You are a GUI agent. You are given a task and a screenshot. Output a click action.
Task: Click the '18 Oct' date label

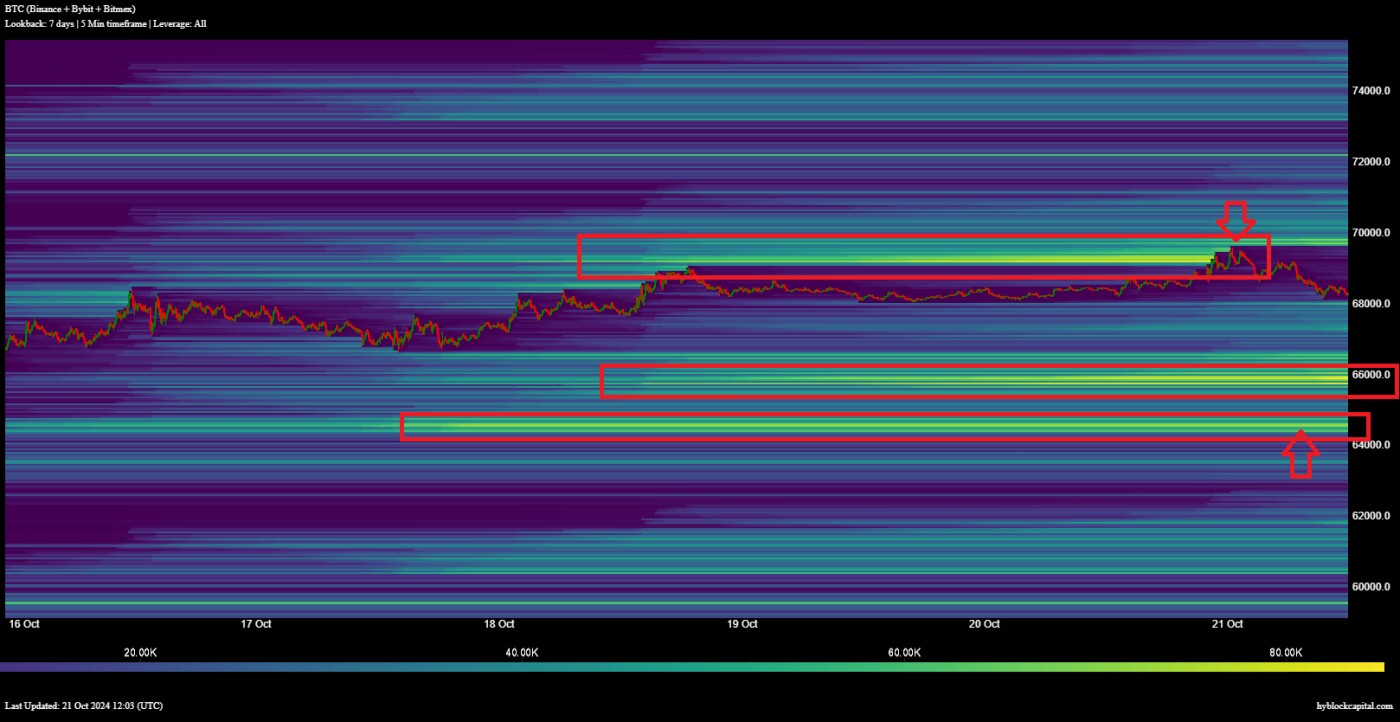click(x=499, y=624)
